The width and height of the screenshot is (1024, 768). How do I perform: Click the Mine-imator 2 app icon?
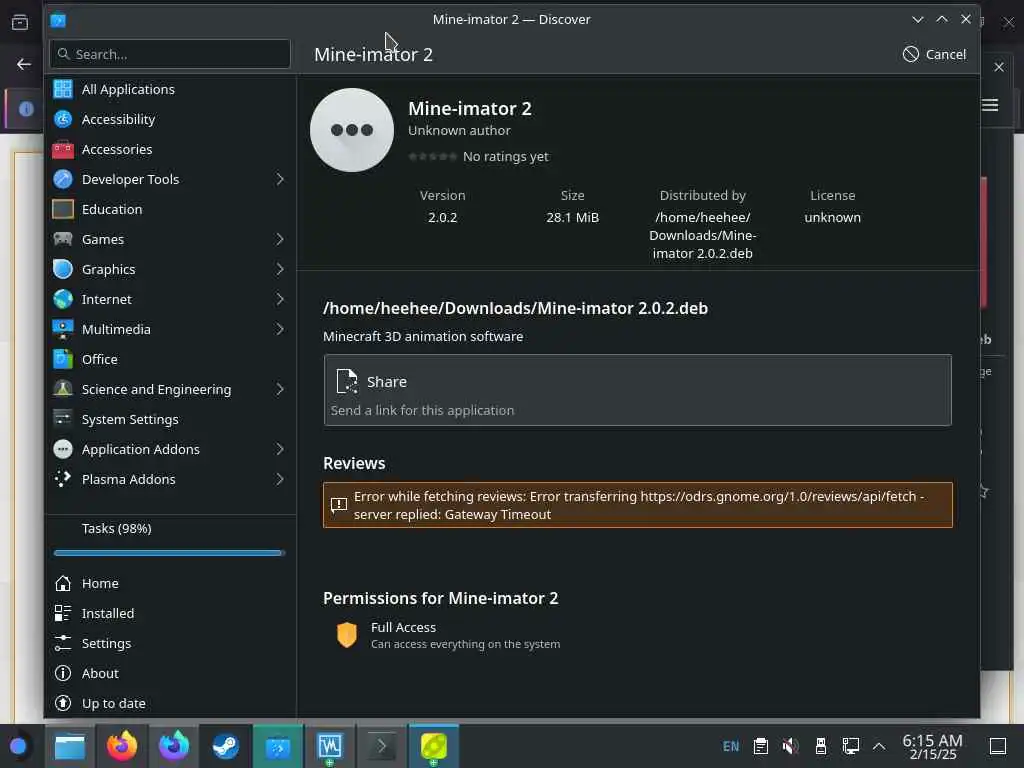coord(352,130)
